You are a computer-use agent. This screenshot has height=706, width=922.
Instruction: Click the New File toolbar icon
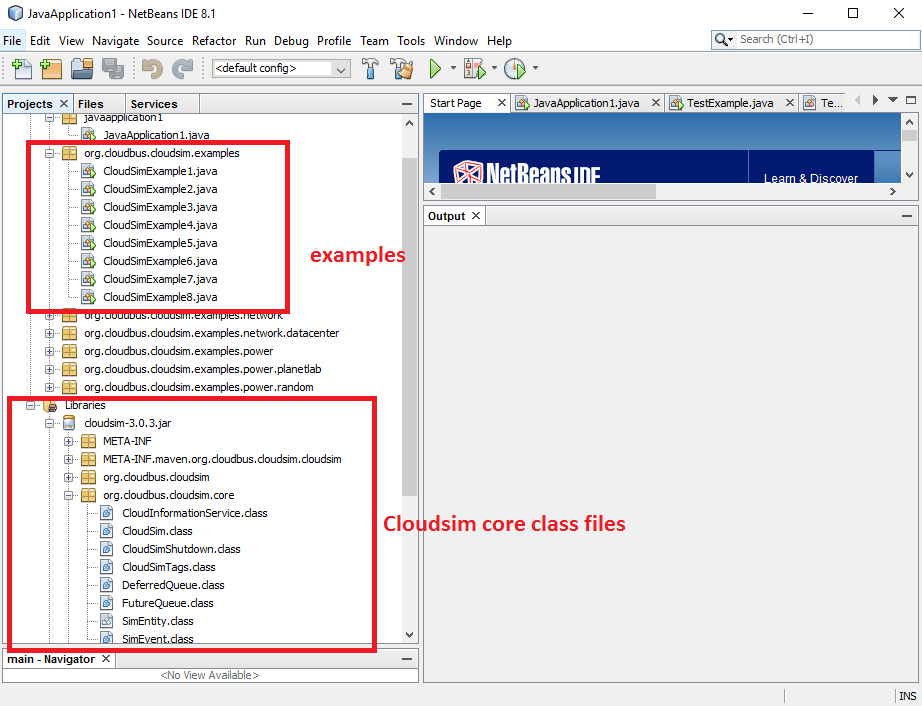(22, 69)
